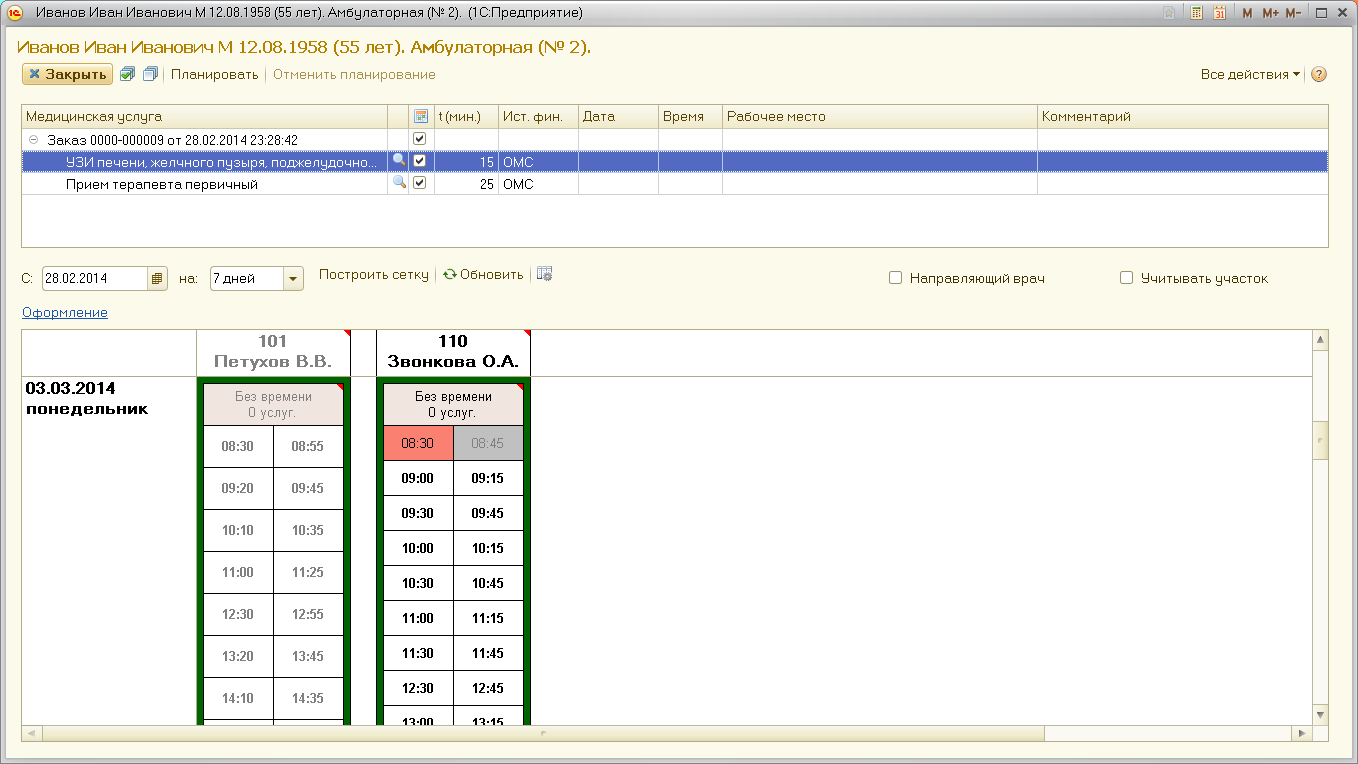Click Закрыть button
The width and height of the screenshot is (1358, 764).
point(67,74)
